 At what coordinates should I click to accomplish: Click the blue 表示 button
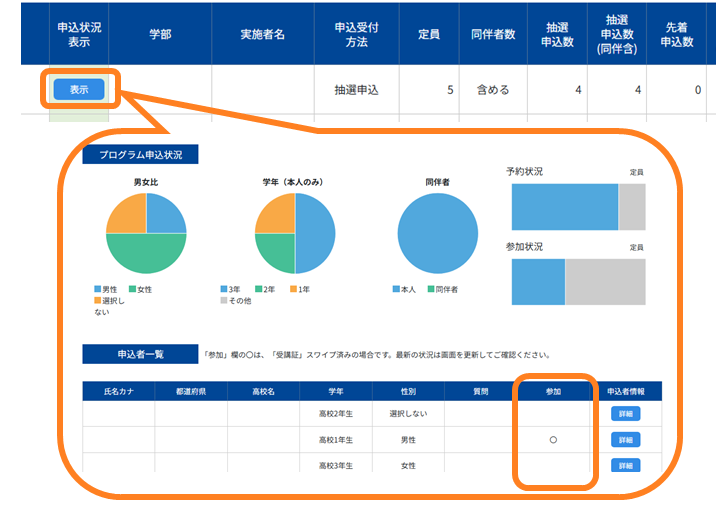pyautogui.click(x=79, y=89)
